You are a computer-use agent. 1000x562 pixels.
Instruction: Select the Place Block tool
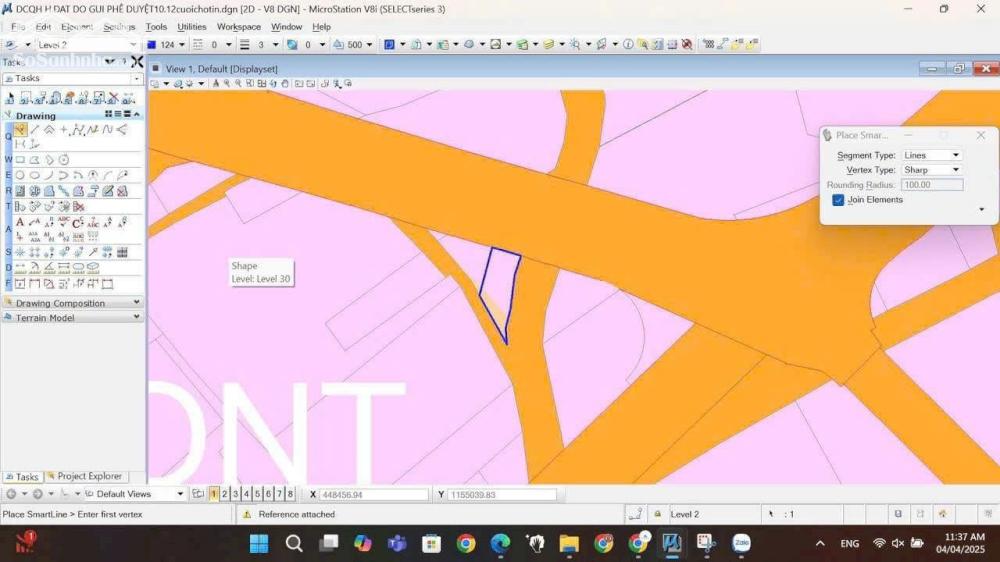pos(20,160)
